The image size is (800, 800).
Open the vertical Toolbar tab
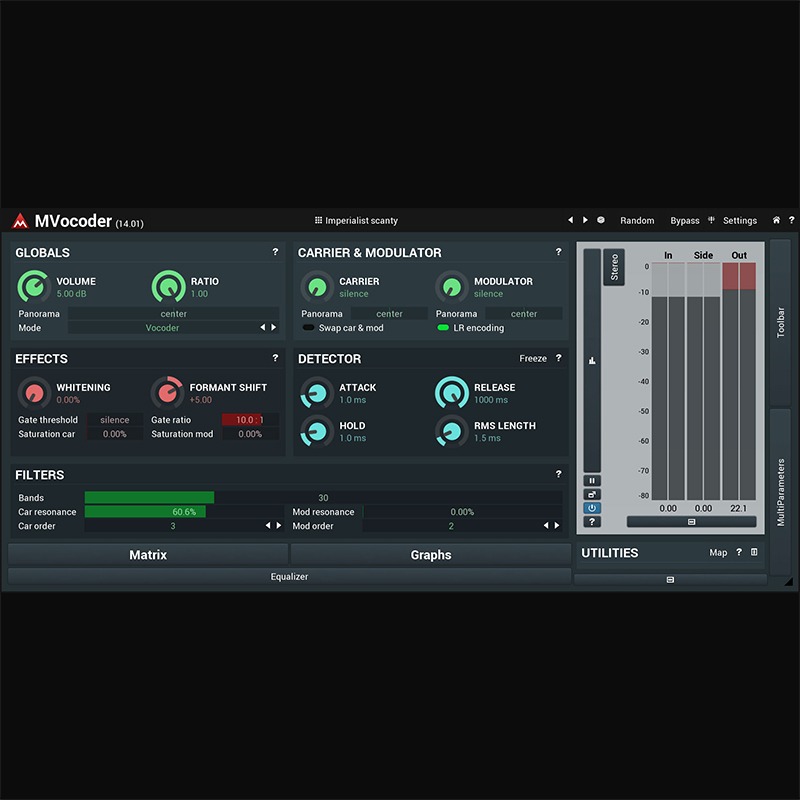[x=780, y=322]
